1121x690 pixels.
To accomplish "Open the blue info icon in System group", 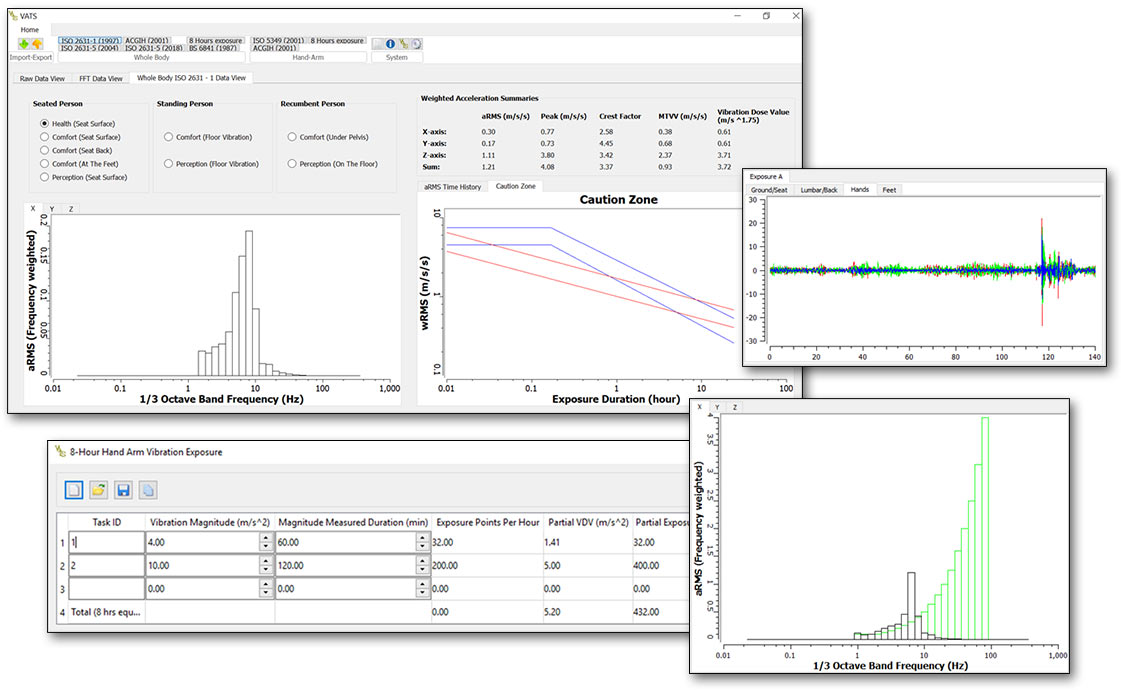I will point(390,44).
